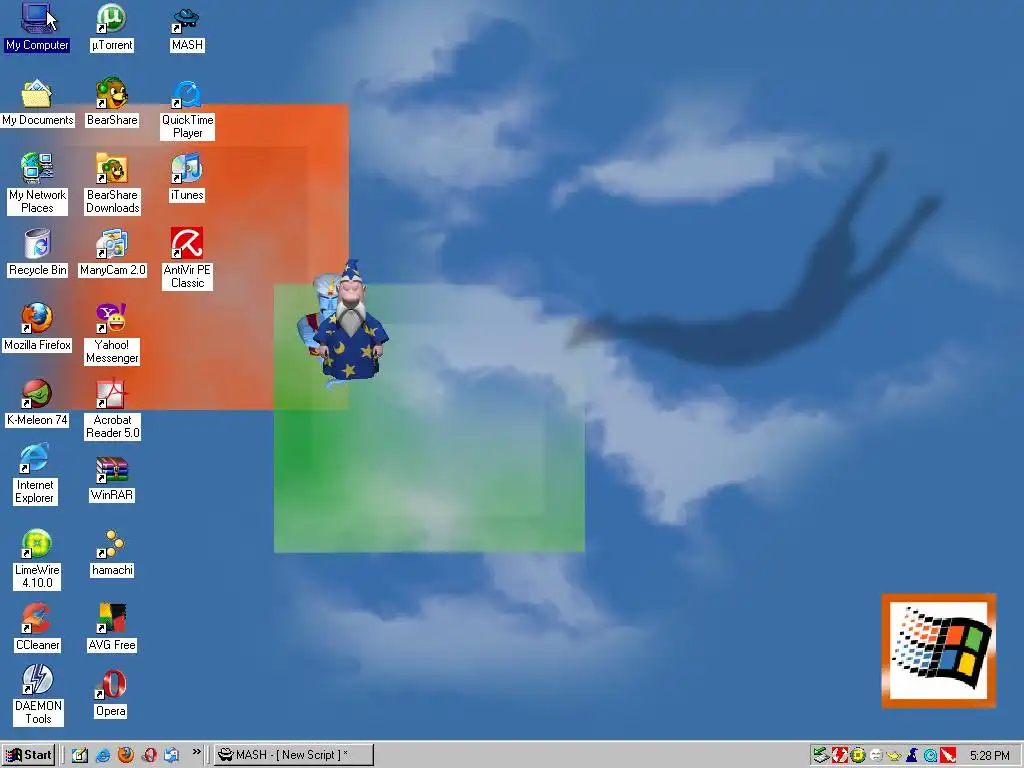Launch Internet Explorer from Quick Launch

pos(103,755)
